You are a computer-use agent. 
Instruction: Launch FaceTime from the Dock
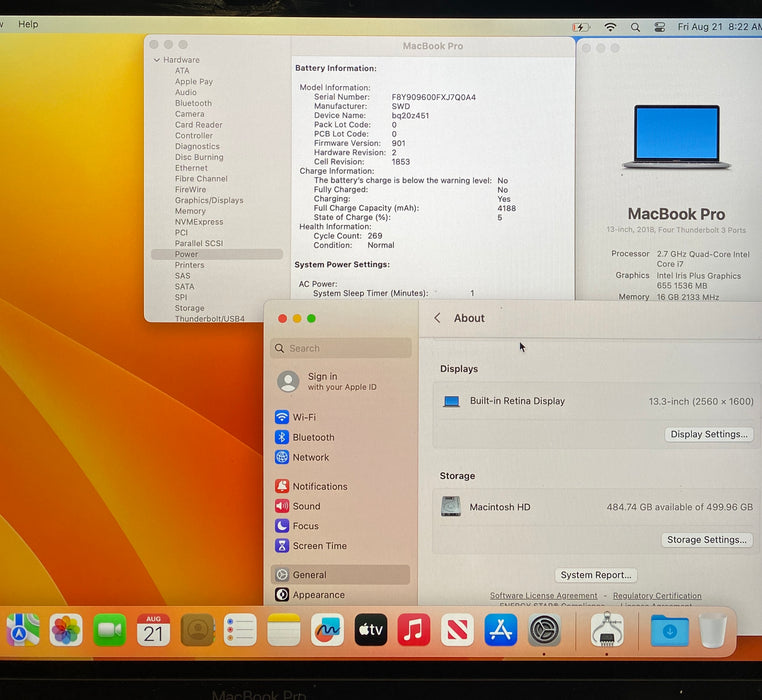point(109,630)
